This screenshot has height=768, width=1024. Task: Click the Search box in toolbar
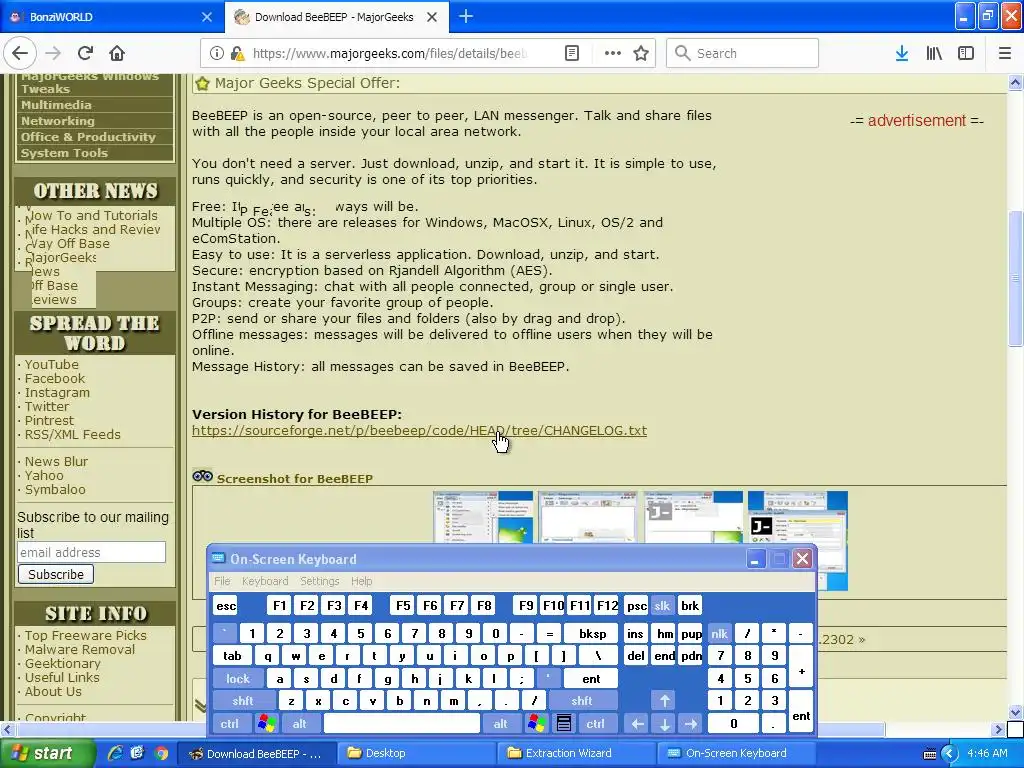[x=742, y=53]
